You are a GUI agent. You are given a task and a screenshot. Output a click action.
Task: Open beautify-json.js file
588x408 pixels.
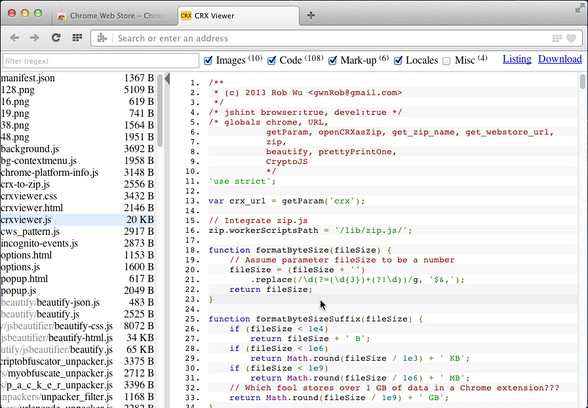tap(77, 303)
